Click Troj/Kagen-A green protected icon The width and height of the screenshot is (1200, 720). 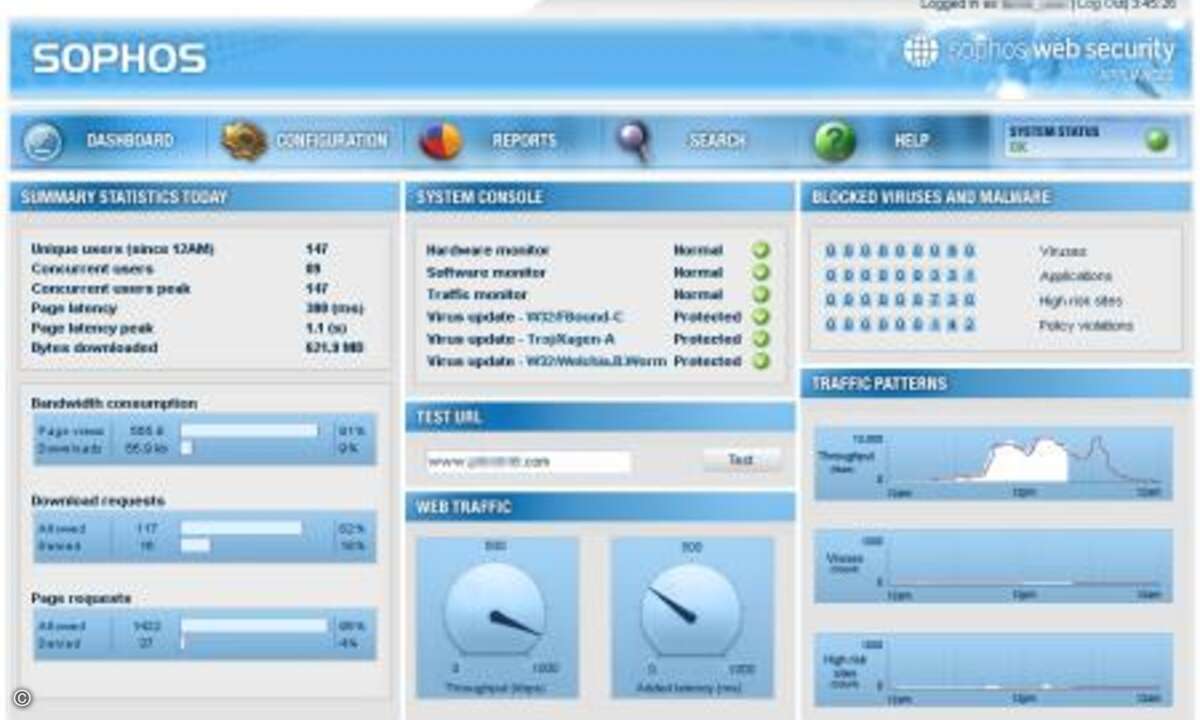pyautogui.click(x=761, y=339)
